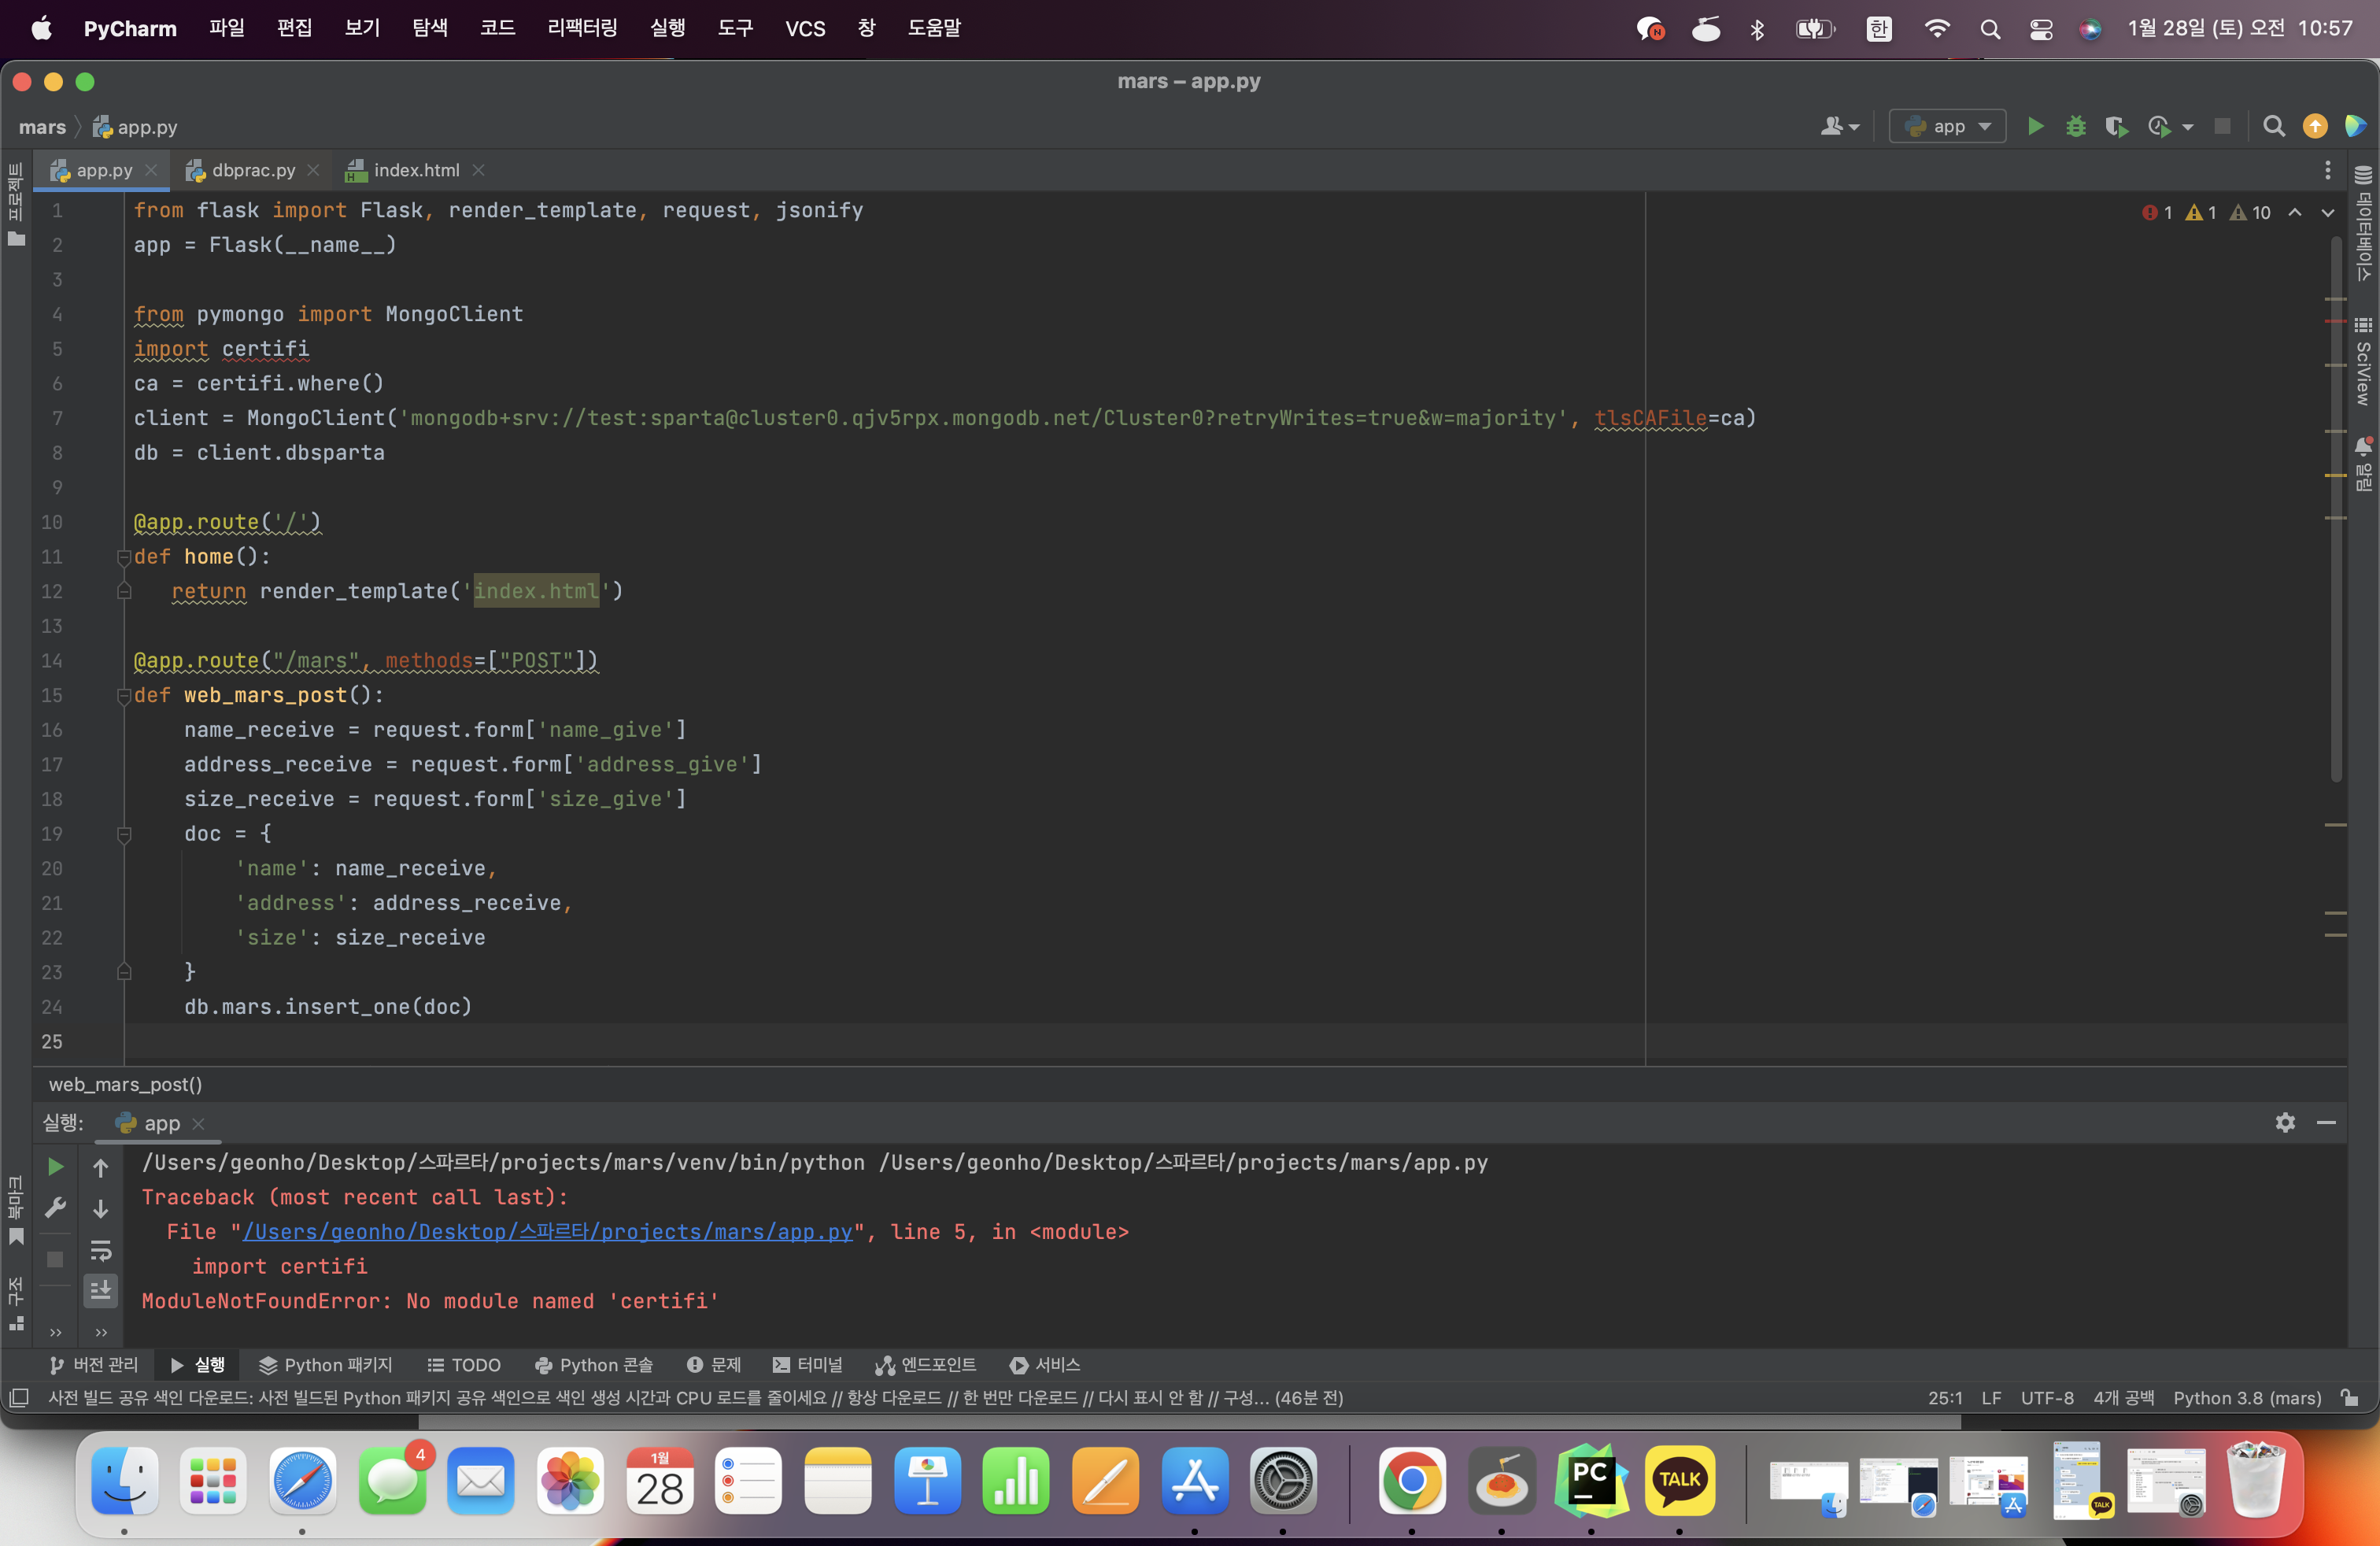Image resolution: width=2380 pixels, height=1546 pixels.
Task: Open KakaoTalk from the Dock
Action: (1679, 1480)
